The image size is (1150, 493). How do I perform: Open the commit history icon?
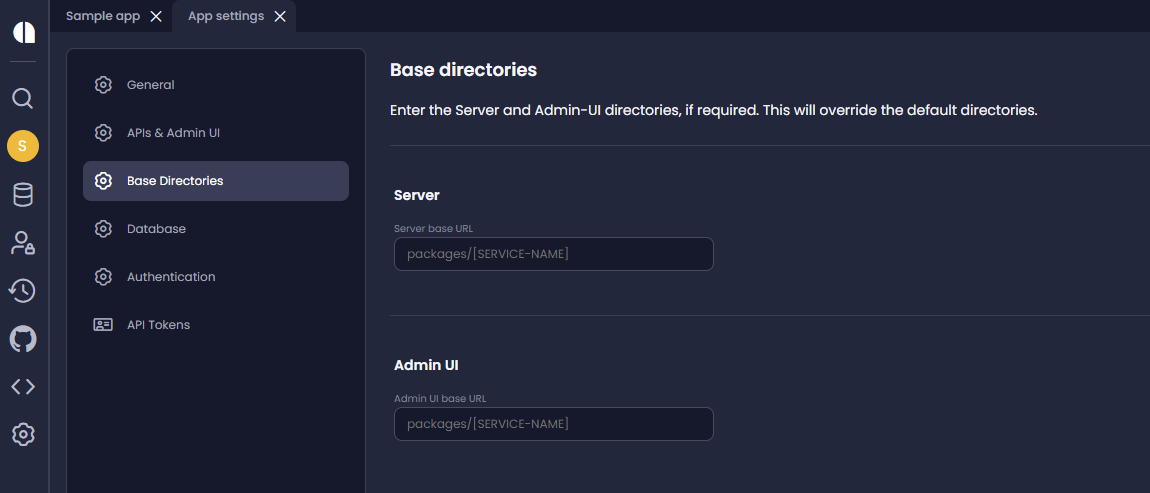pos(23,291)
